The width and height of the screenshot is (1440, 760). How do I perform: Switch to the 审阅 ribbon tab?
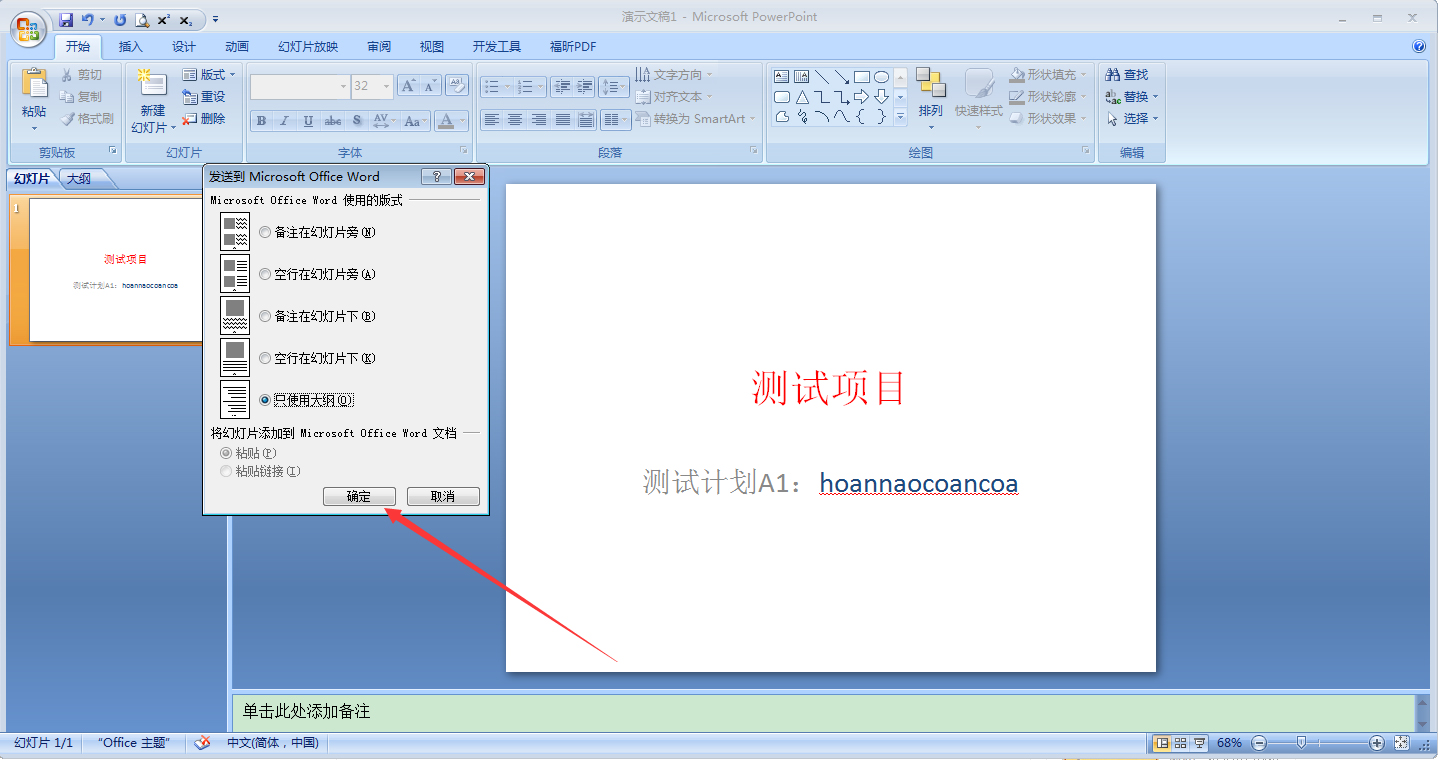(x=378, y=45)
